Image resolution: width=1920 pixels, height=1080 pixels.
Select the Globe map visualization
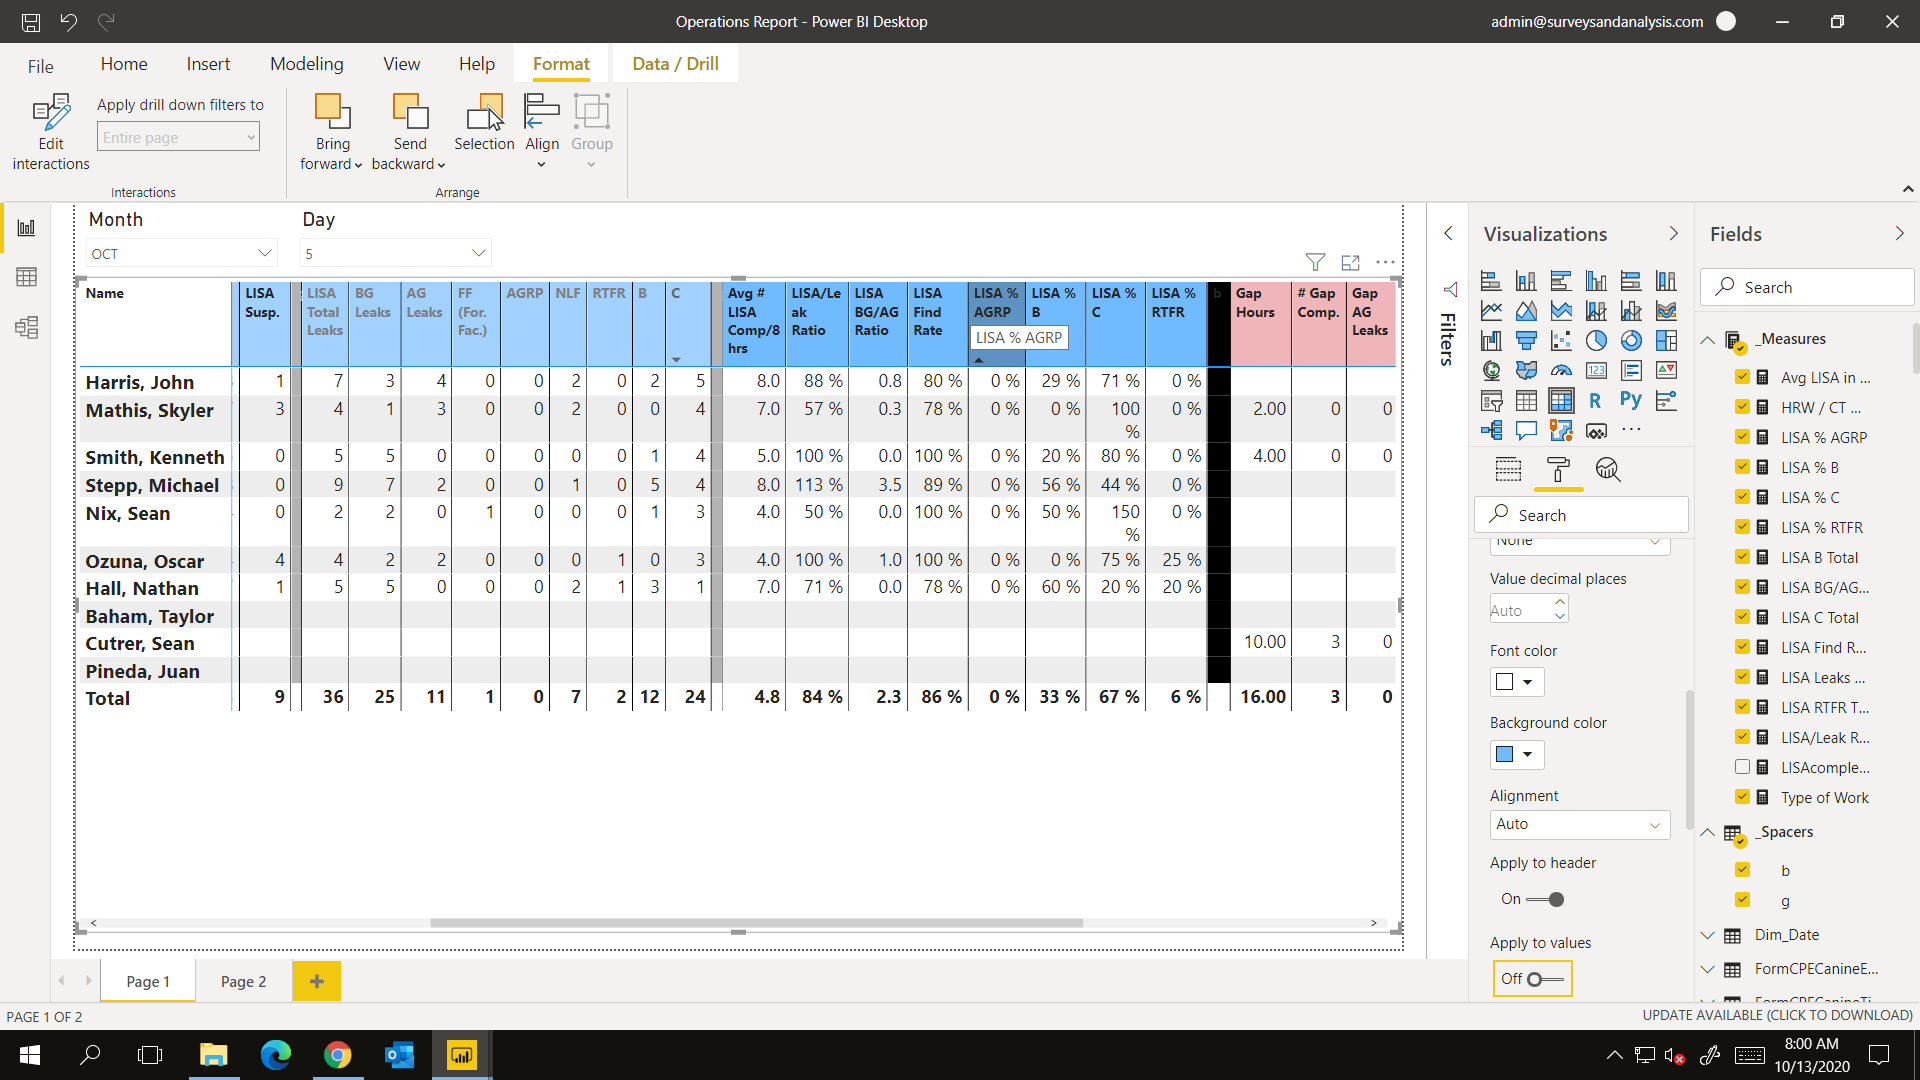tap(1491, 370)
